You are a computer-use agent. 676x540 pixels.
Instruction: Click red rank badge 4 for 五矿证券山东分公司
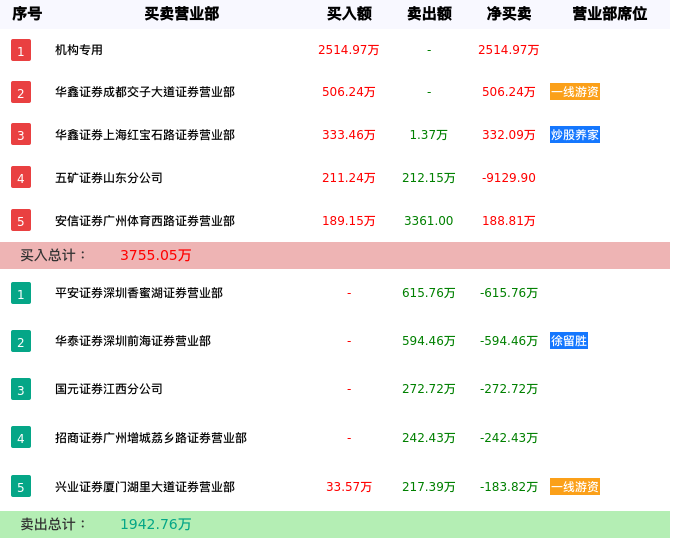pos(21,178)
